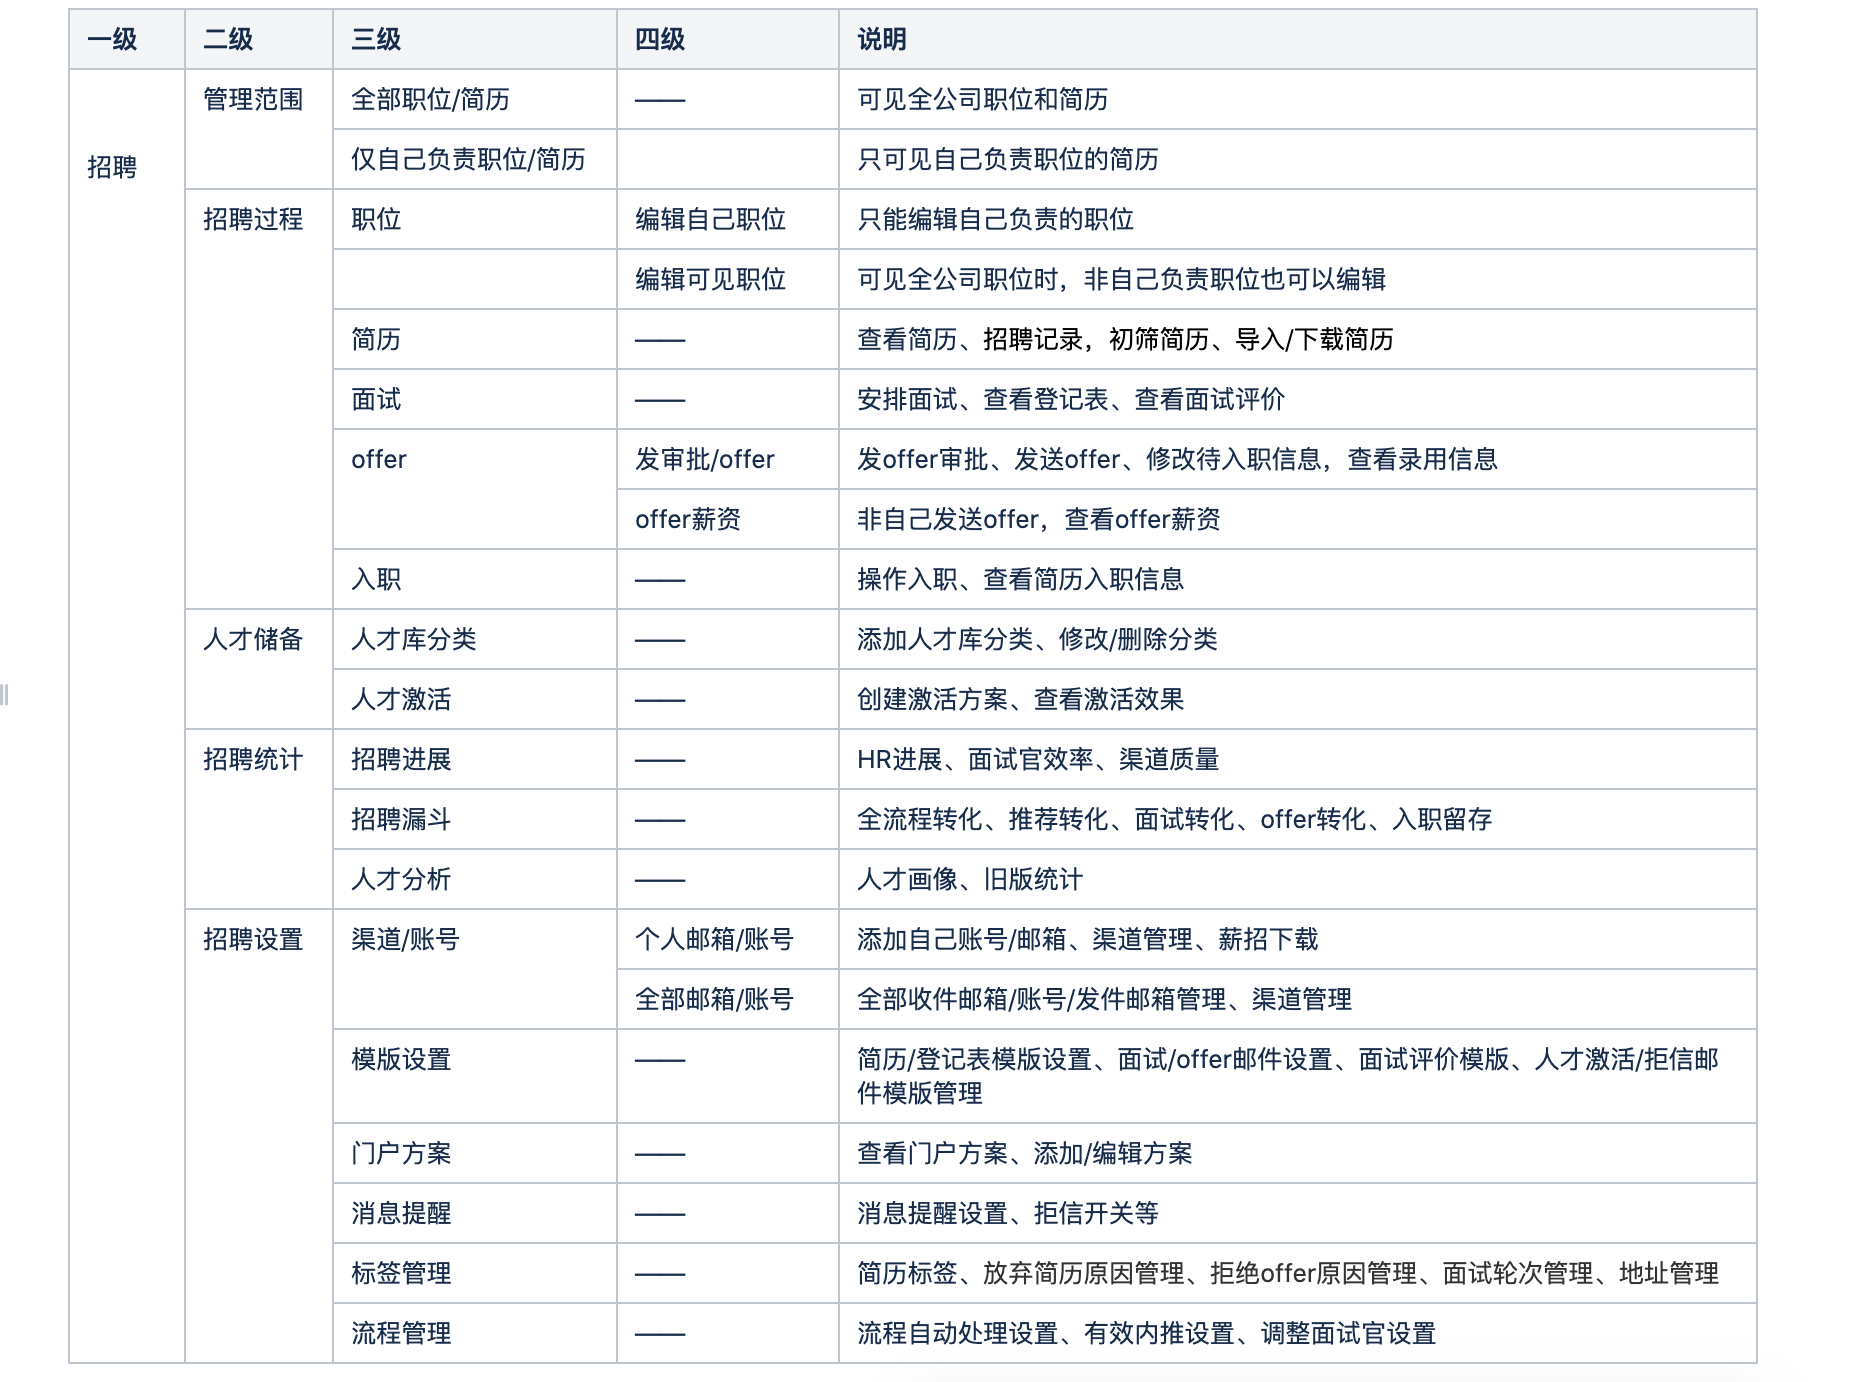Image resolution: width=1870 pixels, height=1382 pixels.
Task: Click the description starting 安排面试
Action: pyautogui.click(x=1071, y=400)
